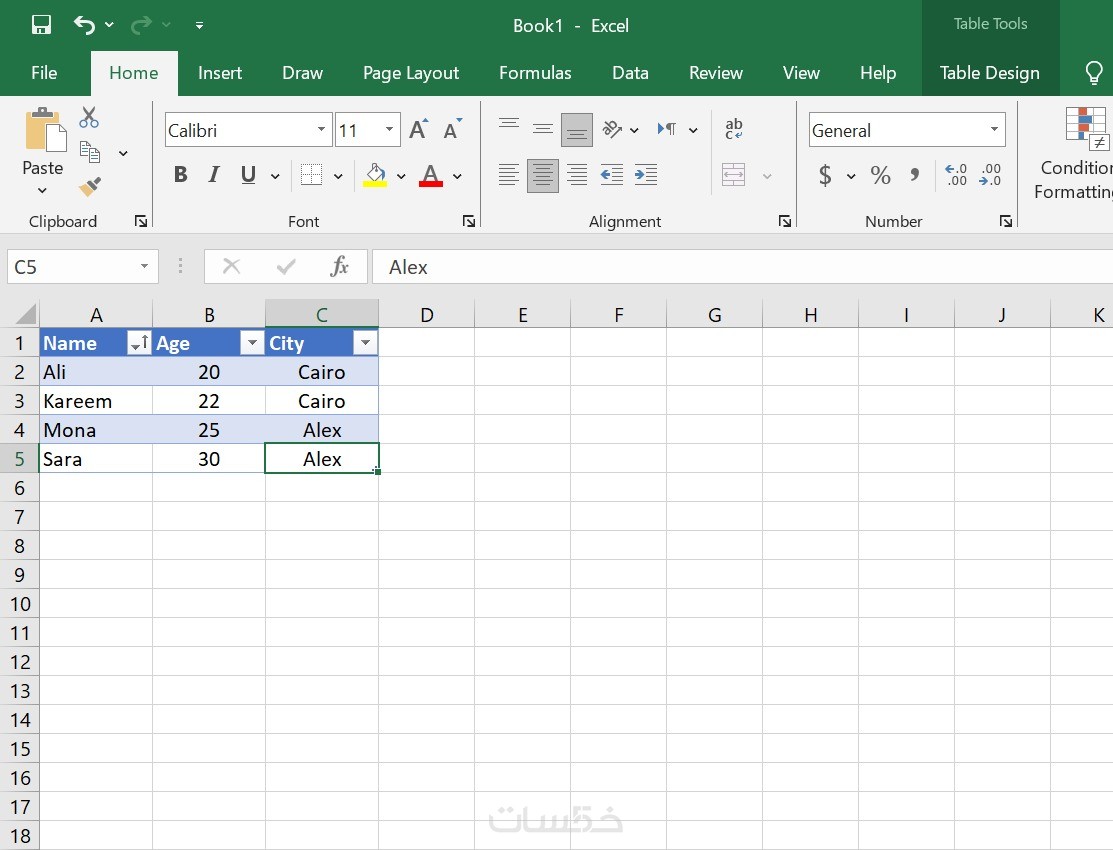Click the Increase Indent icon
The image size is (1113, 850).
click(x=645, y=175)
